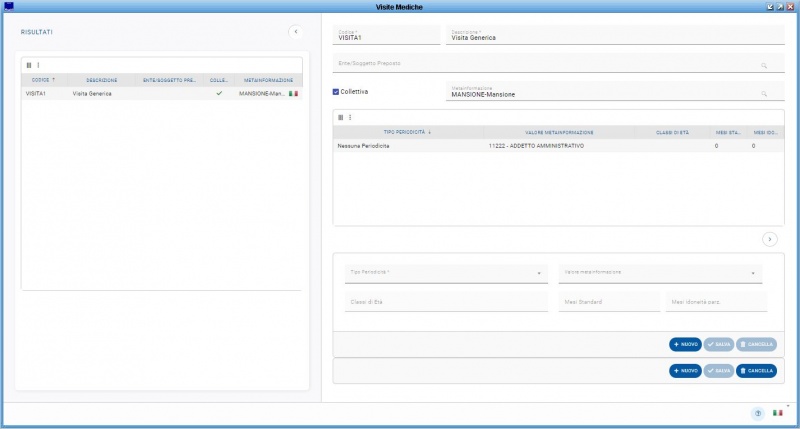Click Italian flag language icon in footer
This screenshot has width=800, height=429.
[x=777, y=413]
